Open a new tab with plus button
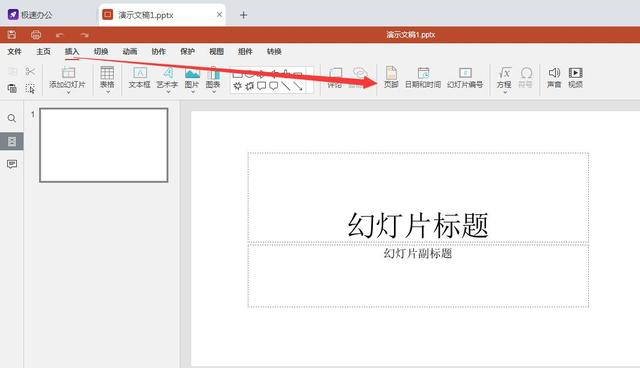This screenshot has width=640, height=368. (x=244, y=15)
